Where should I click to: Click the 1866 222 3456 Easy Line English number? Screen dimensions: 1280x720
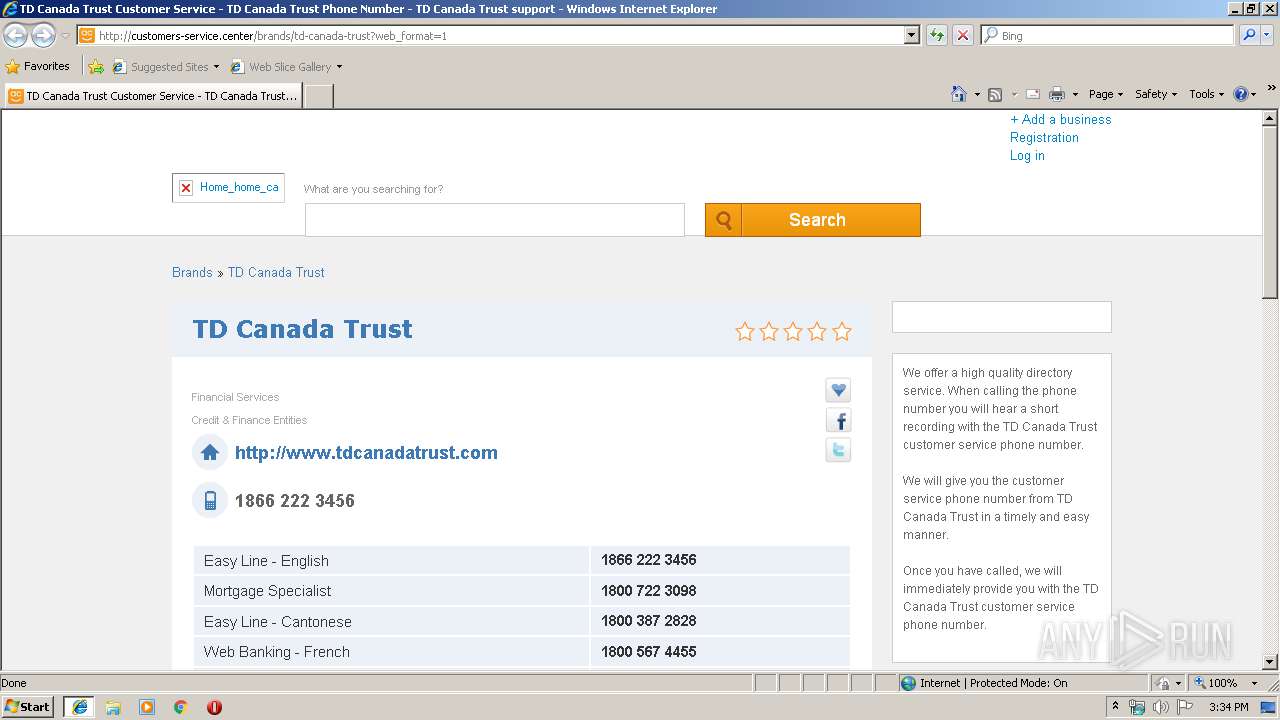(648, 560)
